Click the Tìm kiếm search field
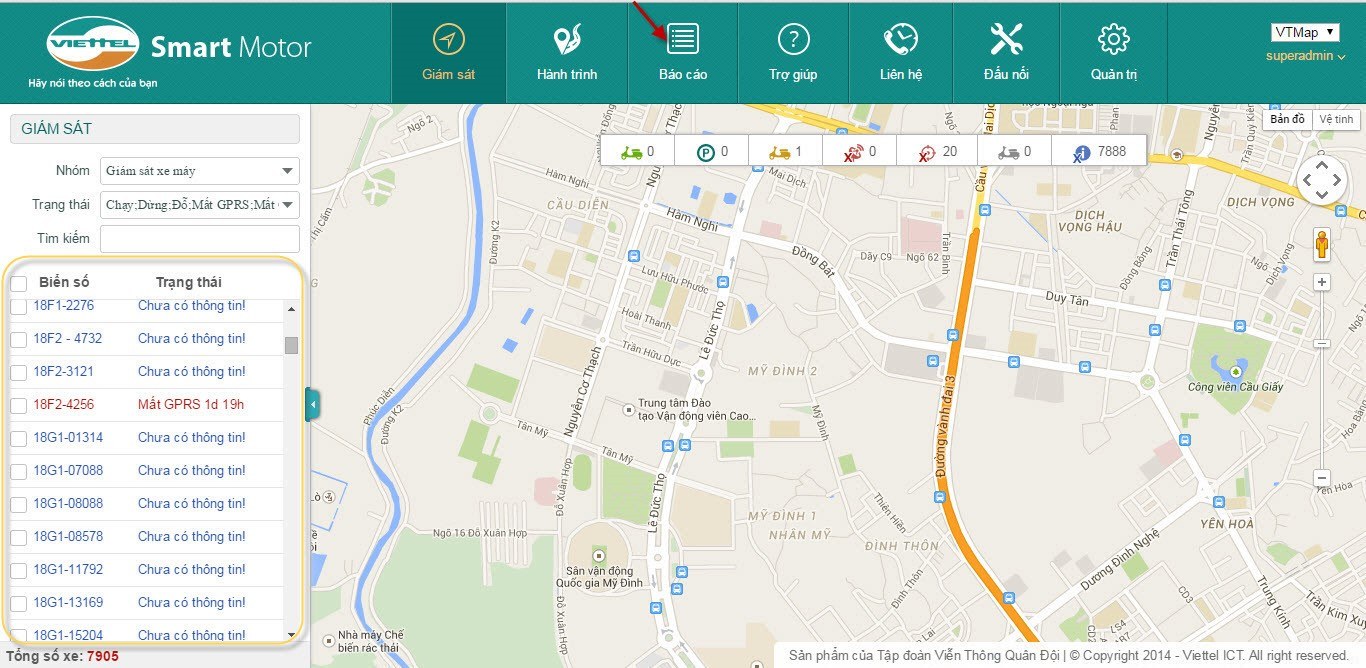The width and height of the screenshot is (1366, 668). 200,239
